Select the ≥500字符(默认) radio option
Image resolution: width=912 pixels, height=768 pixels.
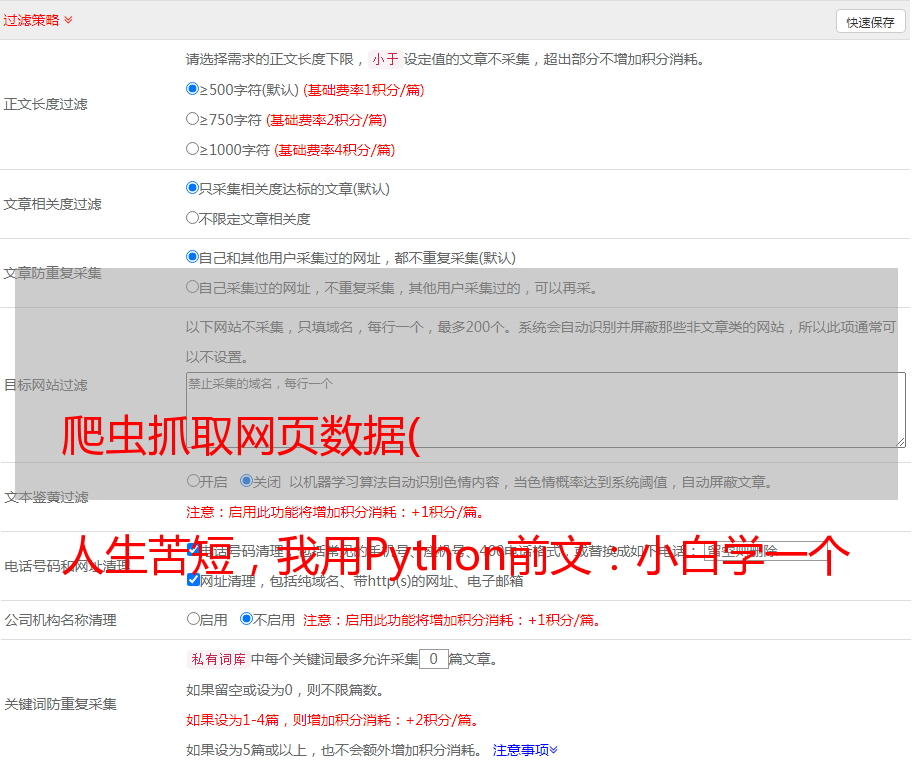coord(192,88)
